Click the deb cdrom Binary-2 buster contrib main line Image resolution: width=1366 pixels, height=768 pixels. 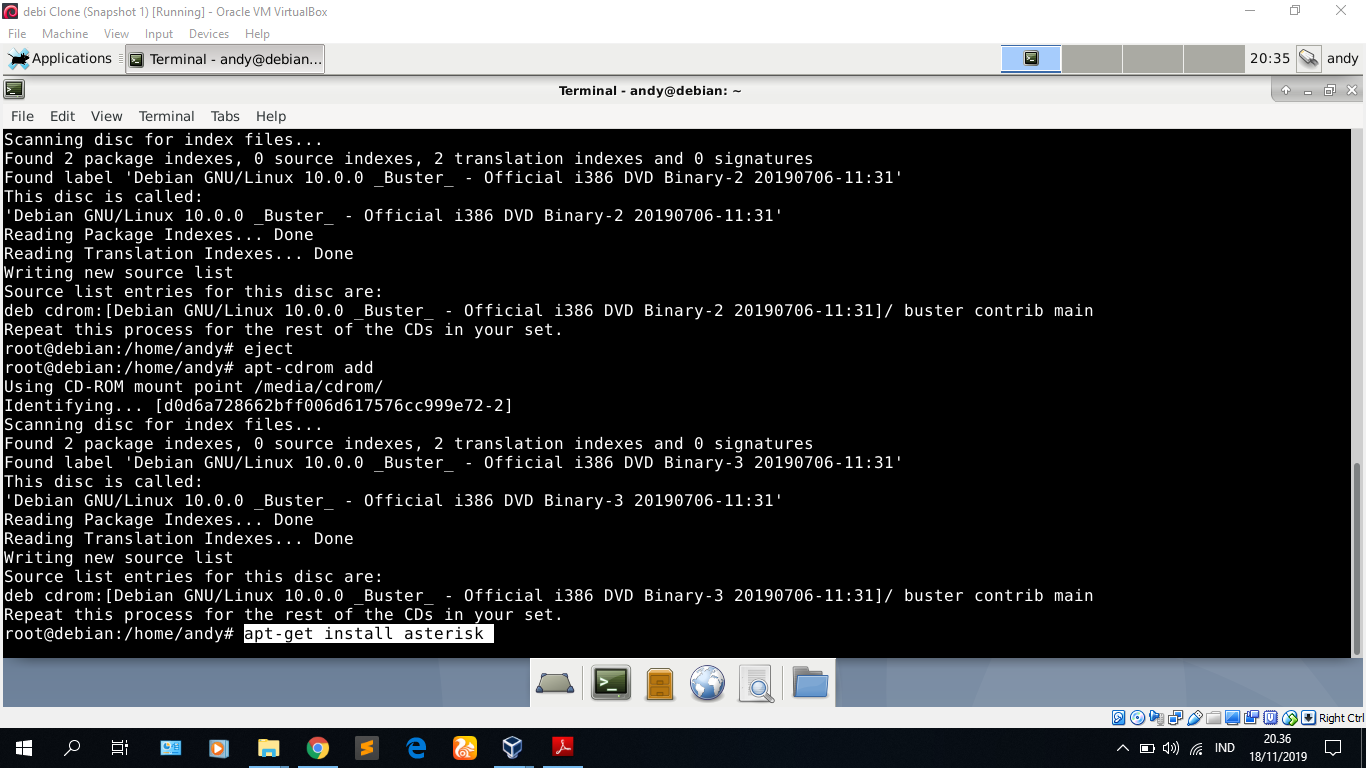point(549,311)
